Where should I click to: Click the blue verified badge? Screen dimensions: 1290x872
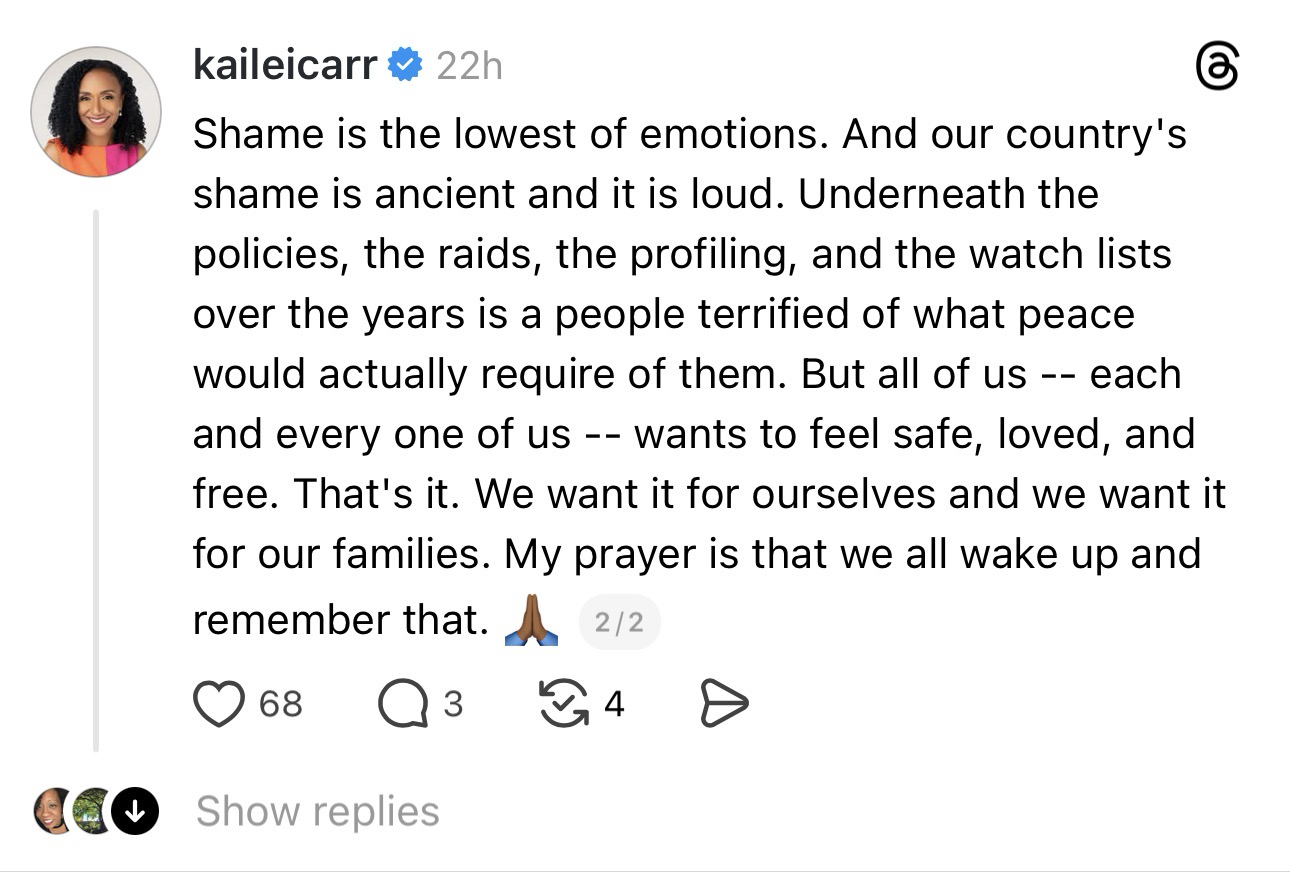[x=405, y=66]
